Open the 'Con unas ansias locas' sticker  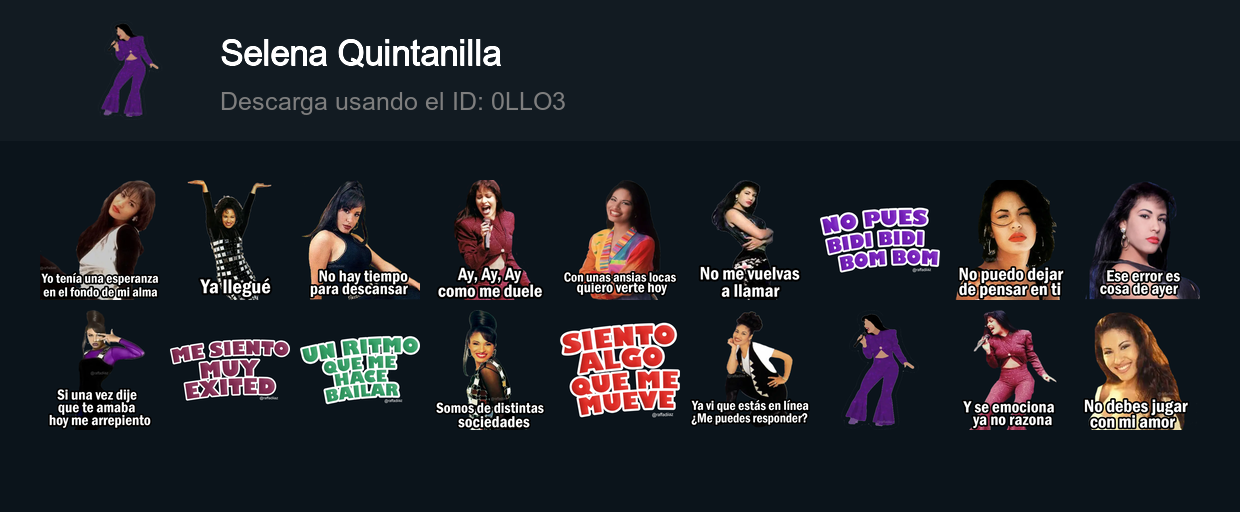pos(620,240)
